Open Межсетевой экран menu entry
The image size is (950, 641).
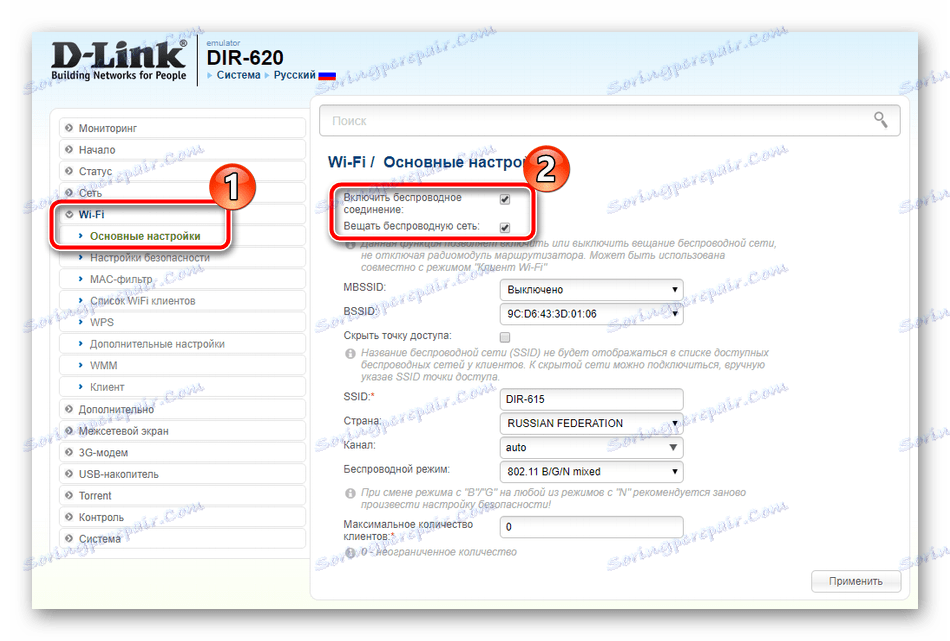click(182, 431)
